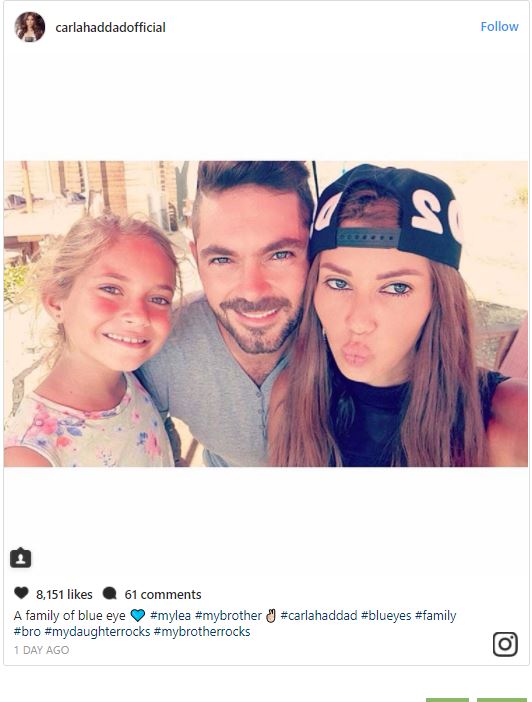This screenshot has height=702, width=532.
Task: Click the carlahaddadofficial profile avatar
Action: pos(30,27)
